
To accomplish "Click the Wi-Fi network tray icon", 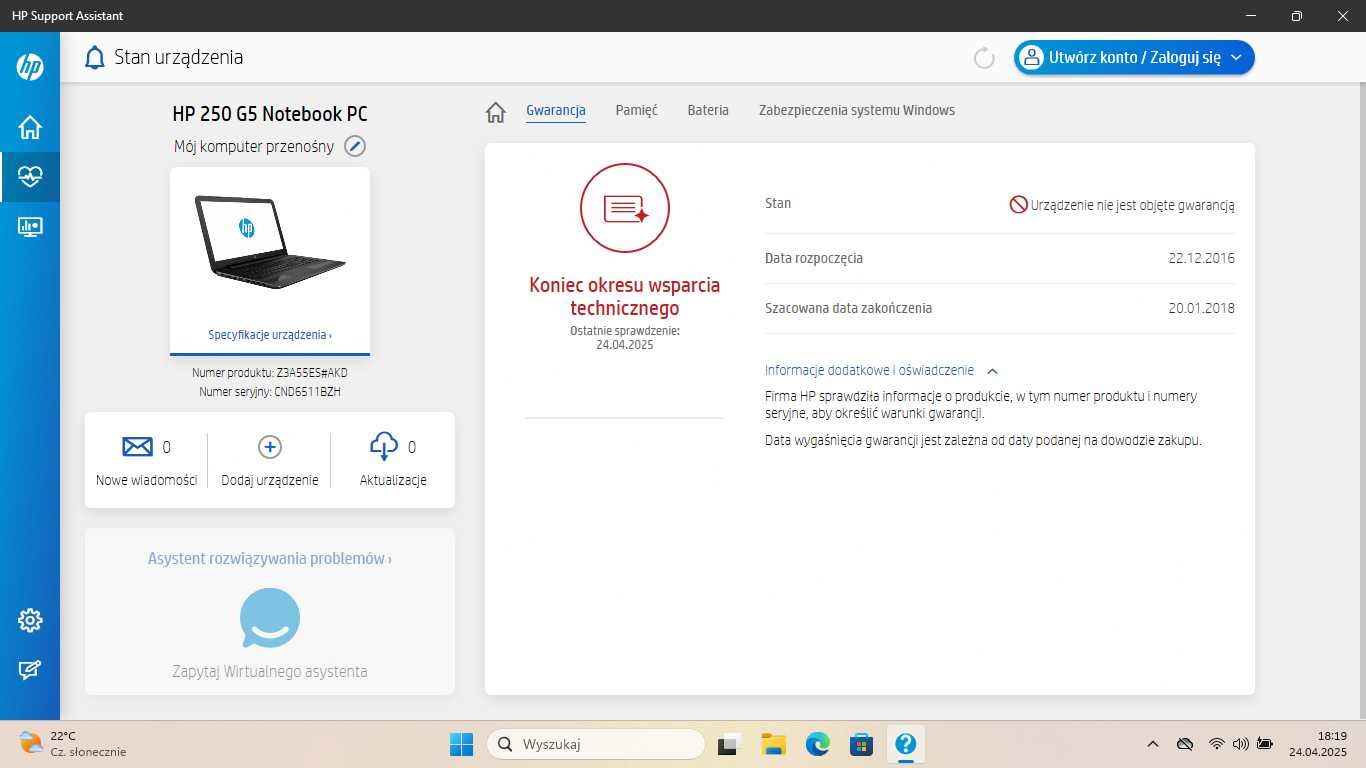I will click(1217, 744).
